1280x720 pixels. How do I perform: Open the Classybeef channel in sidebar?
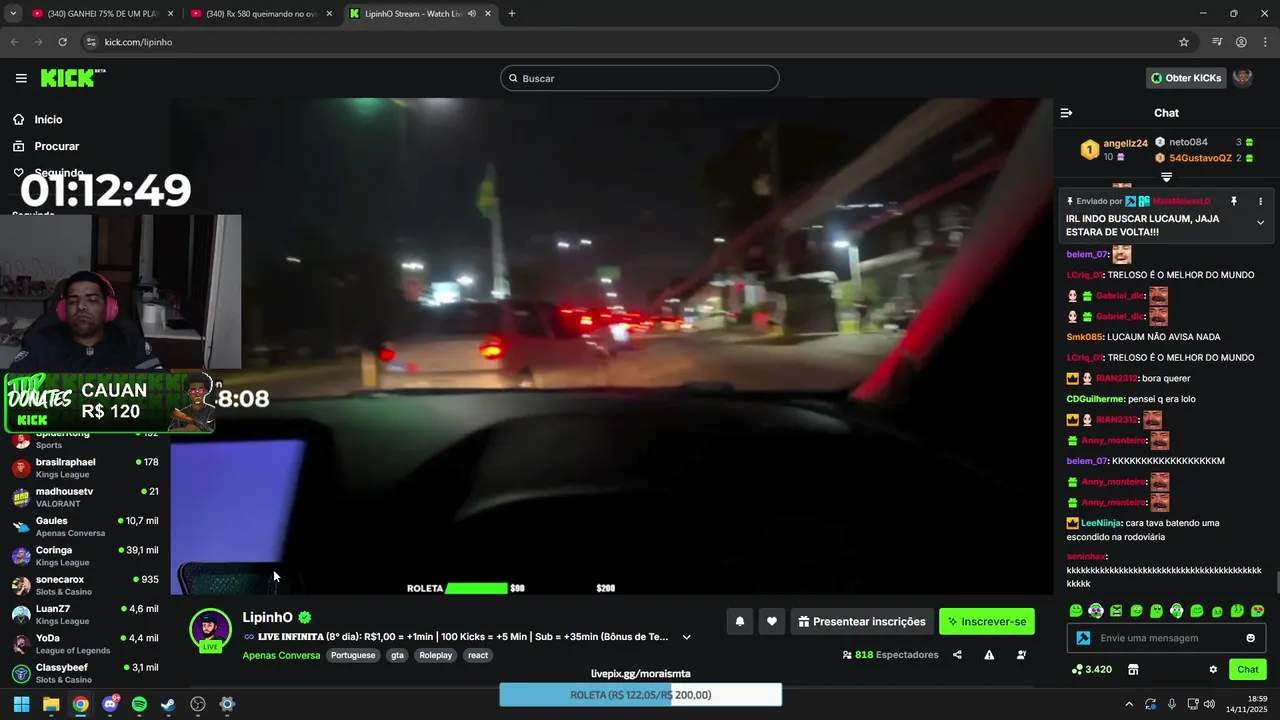tap(85, 672)
